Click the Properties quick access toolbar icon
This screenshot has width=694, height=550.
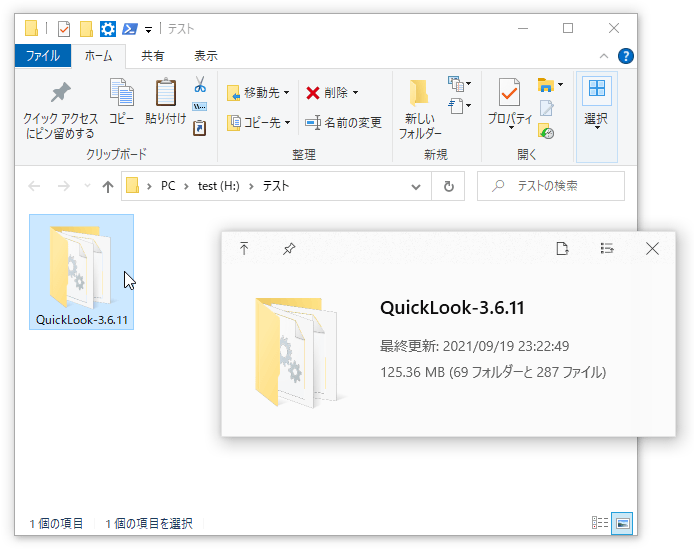tap(64, 29)
